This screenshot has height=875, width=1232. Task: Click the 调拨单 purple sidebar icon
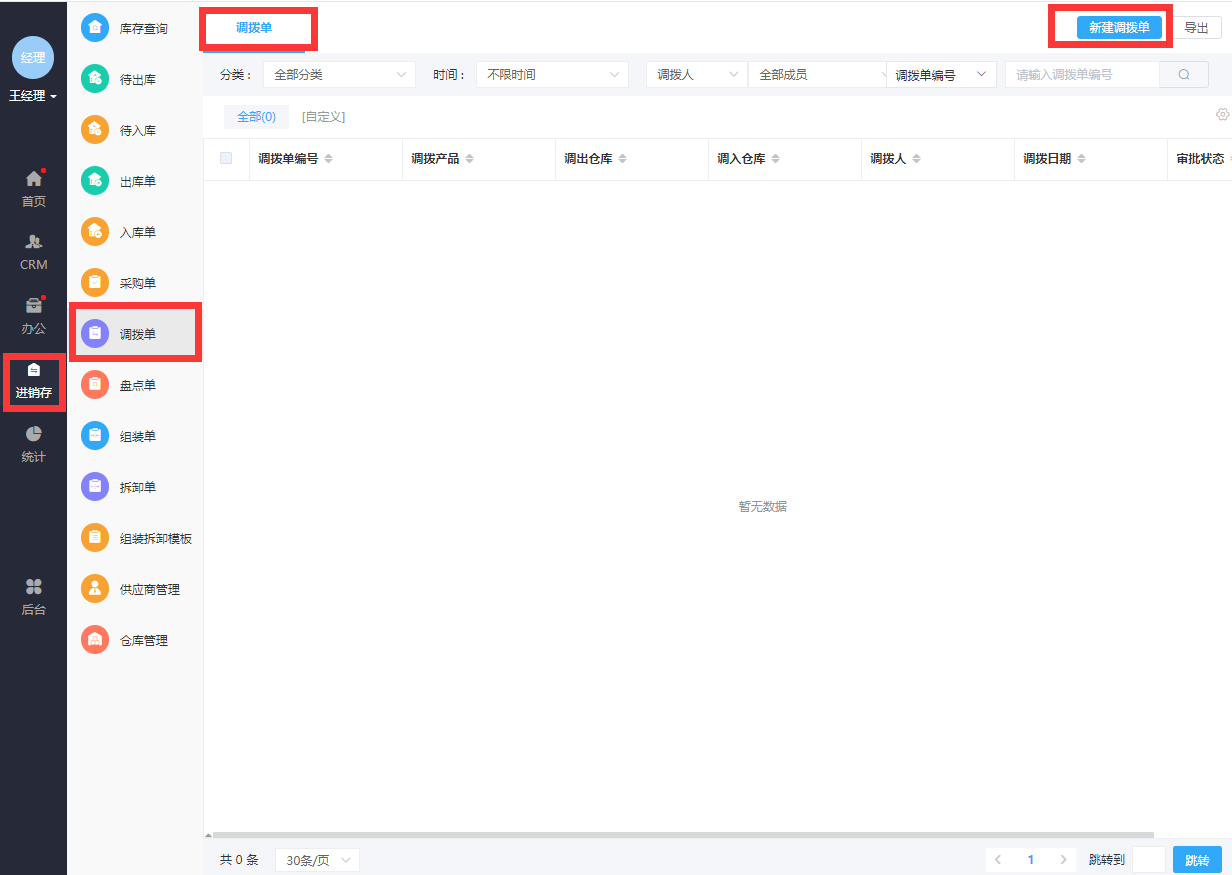pyautogui.click(x=95, y=334)
